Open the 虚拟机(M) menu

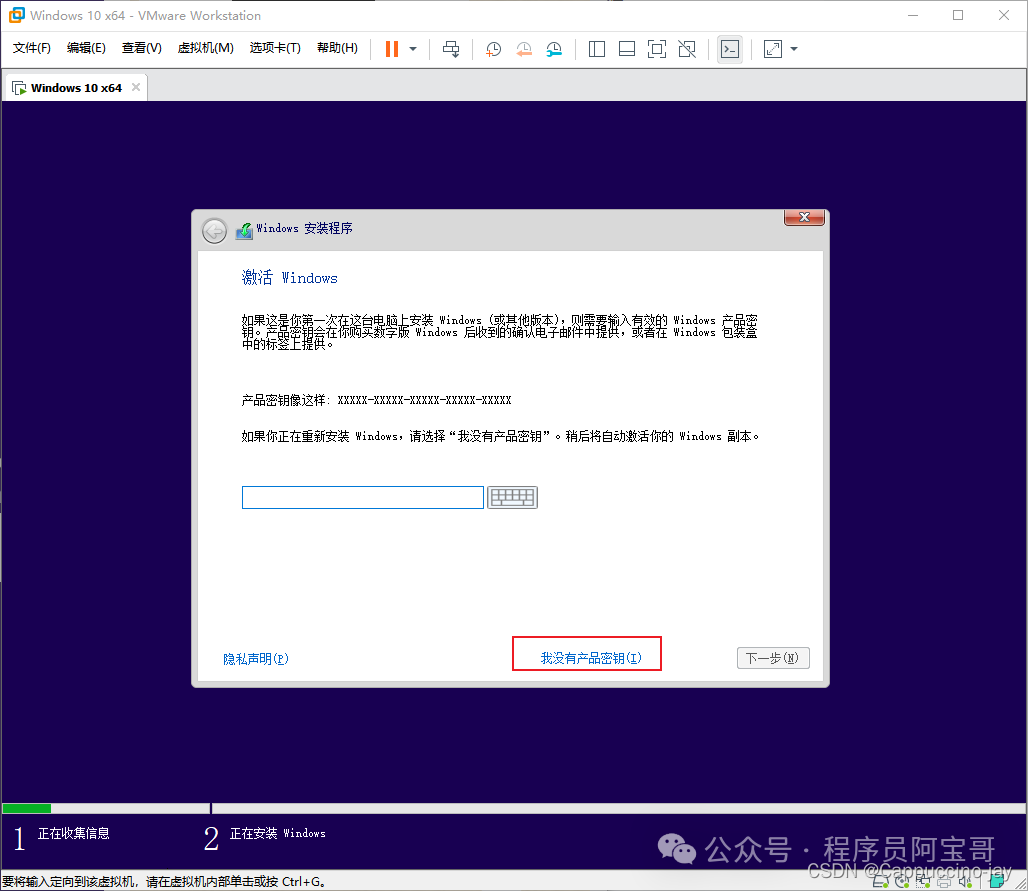tap(205, 48)
